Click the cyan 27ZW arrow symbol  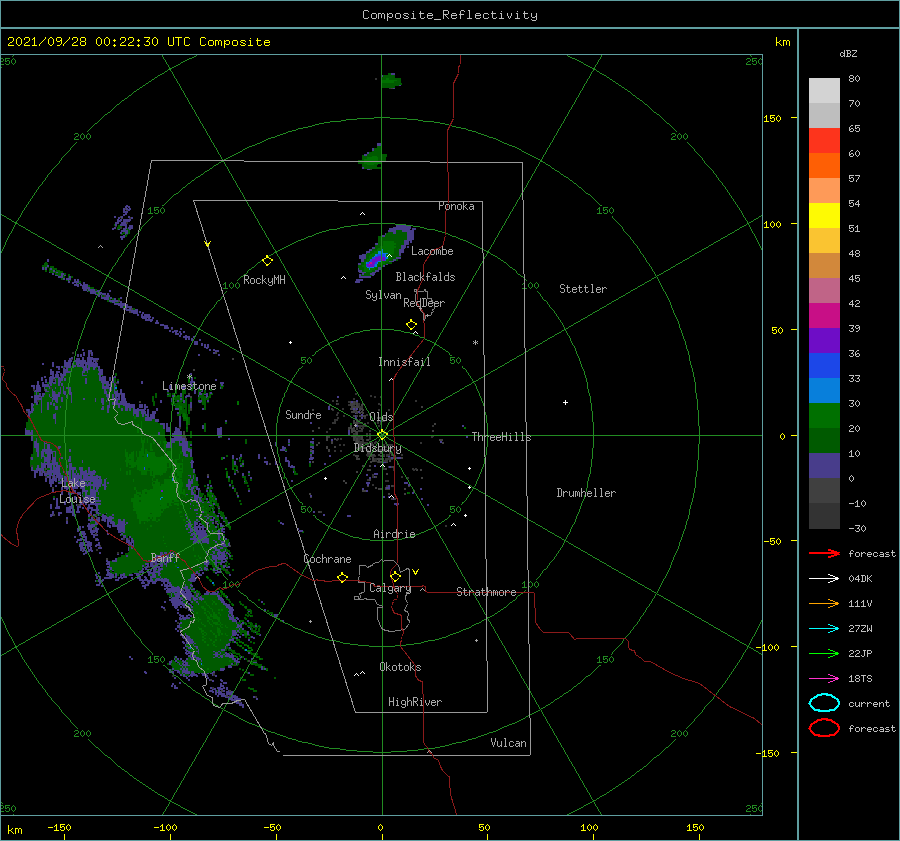point(824,629)
